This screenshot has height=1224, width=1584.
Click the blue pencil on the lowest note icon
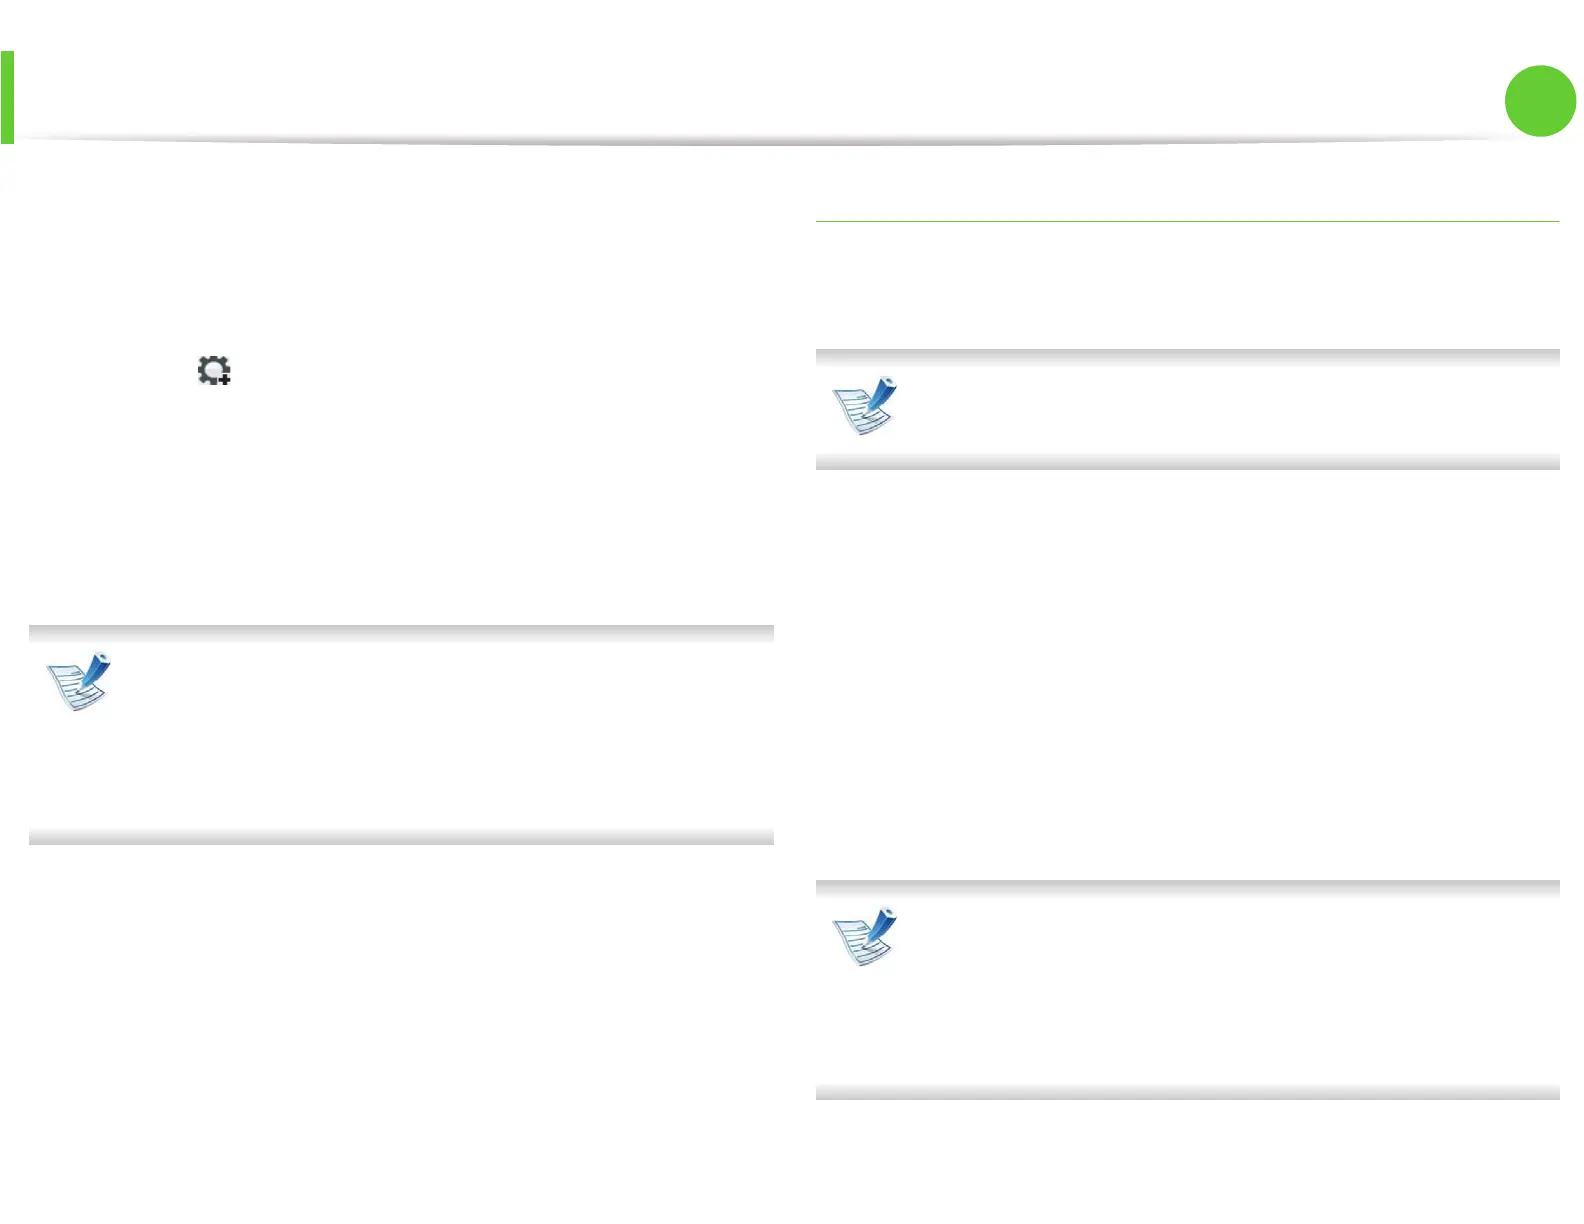click(x=881, y=924)
